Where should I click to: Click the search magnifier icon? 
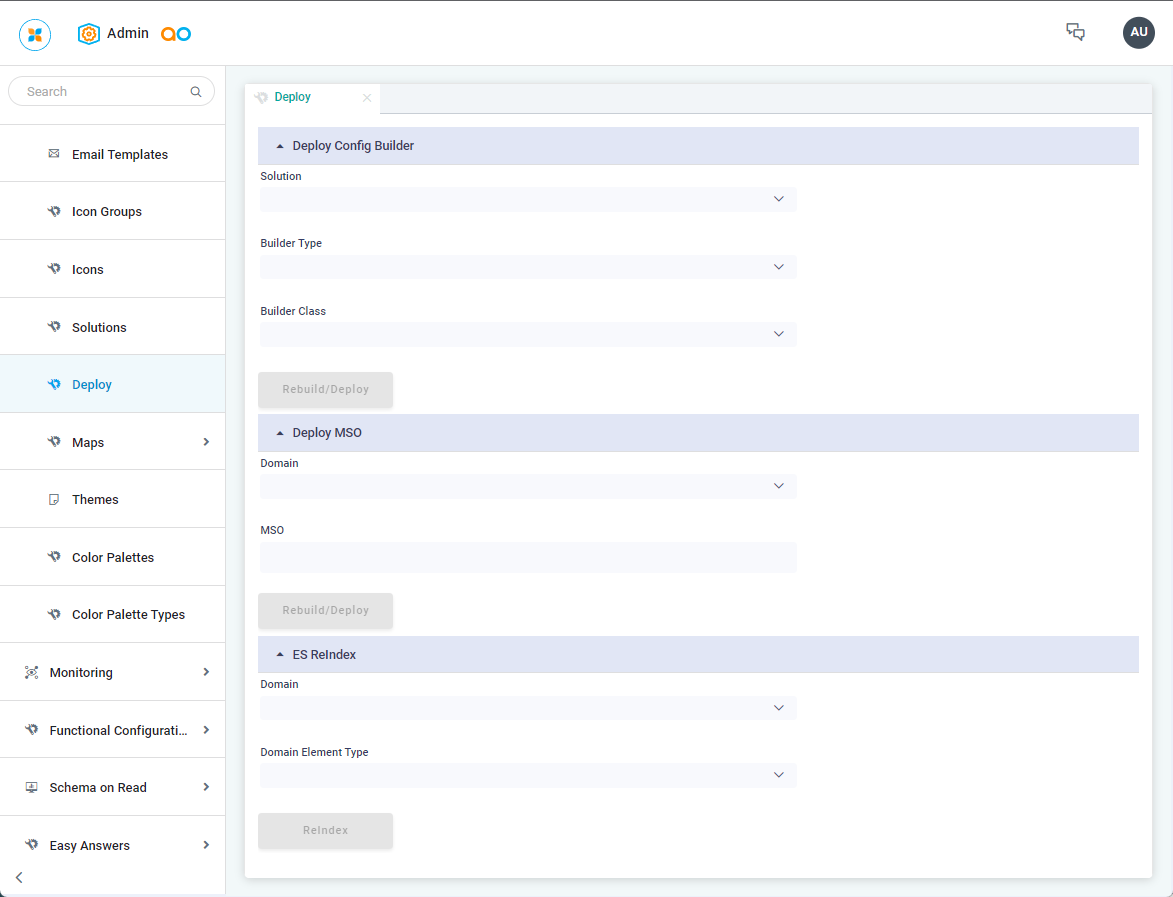point(196,92)
